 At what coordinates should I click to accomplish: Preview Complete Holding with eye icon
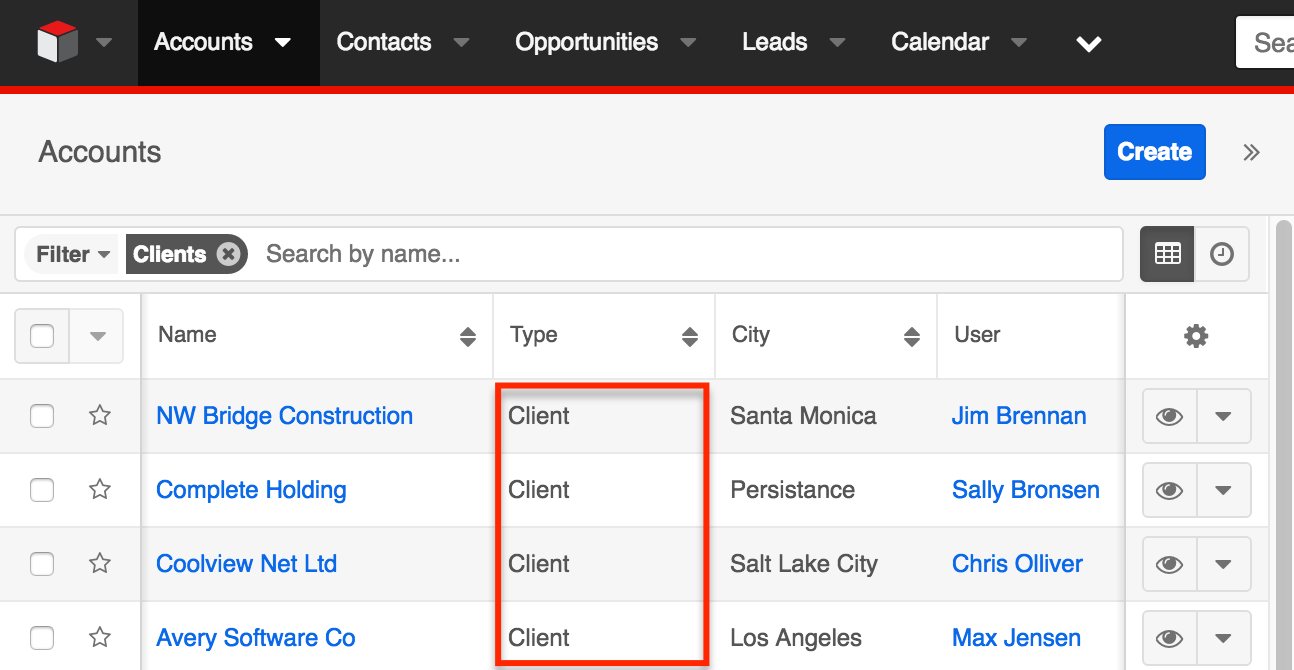[1169, 490]
